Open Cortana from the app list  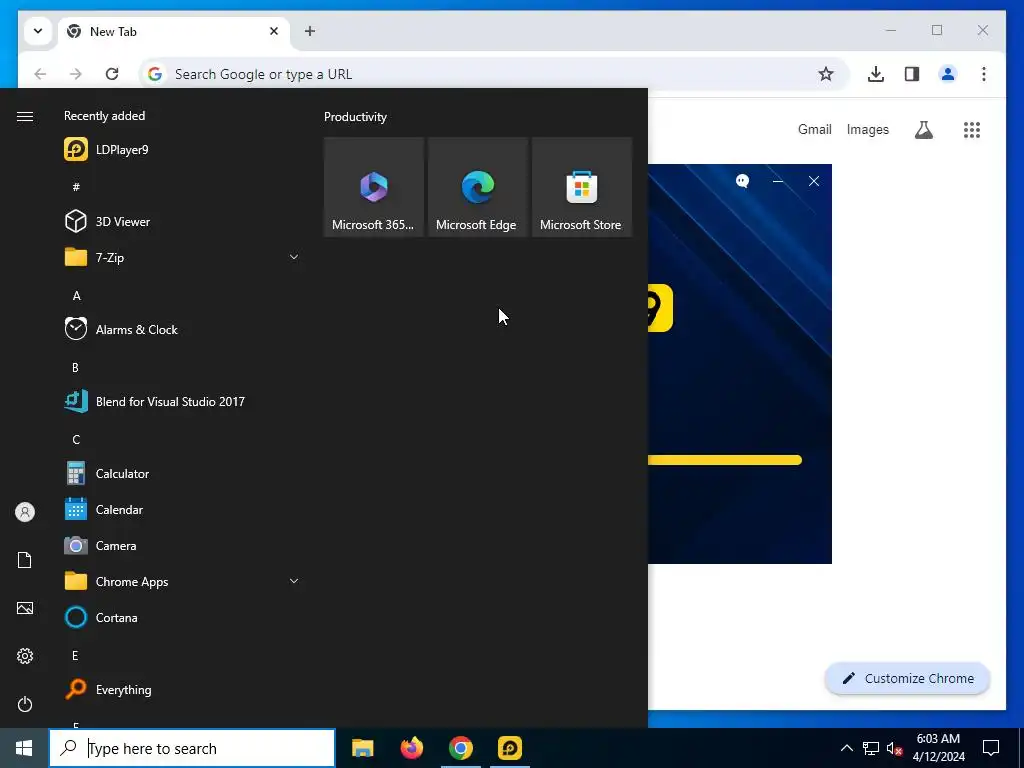point(183,617)
